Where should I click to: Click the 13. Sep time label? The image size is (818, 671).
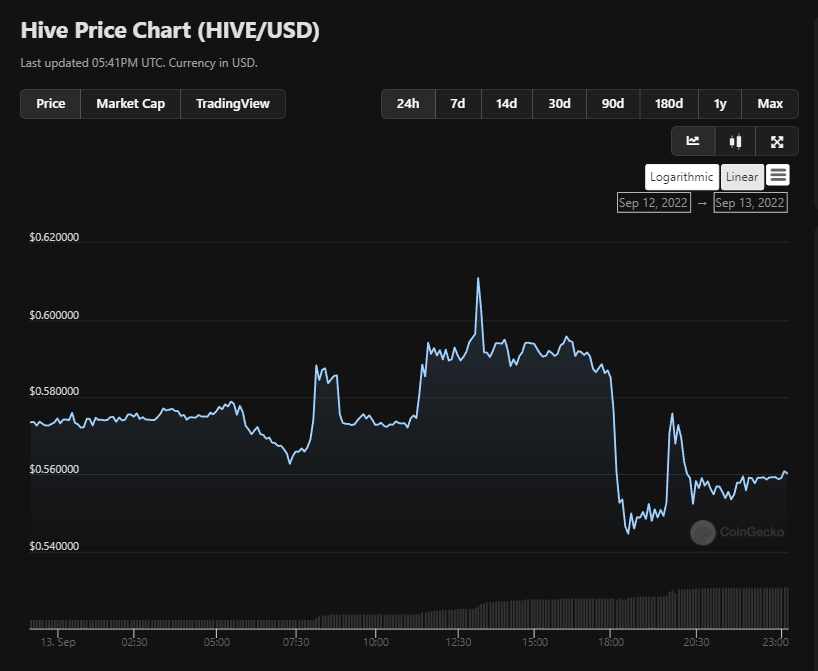(x=58, y=642)
